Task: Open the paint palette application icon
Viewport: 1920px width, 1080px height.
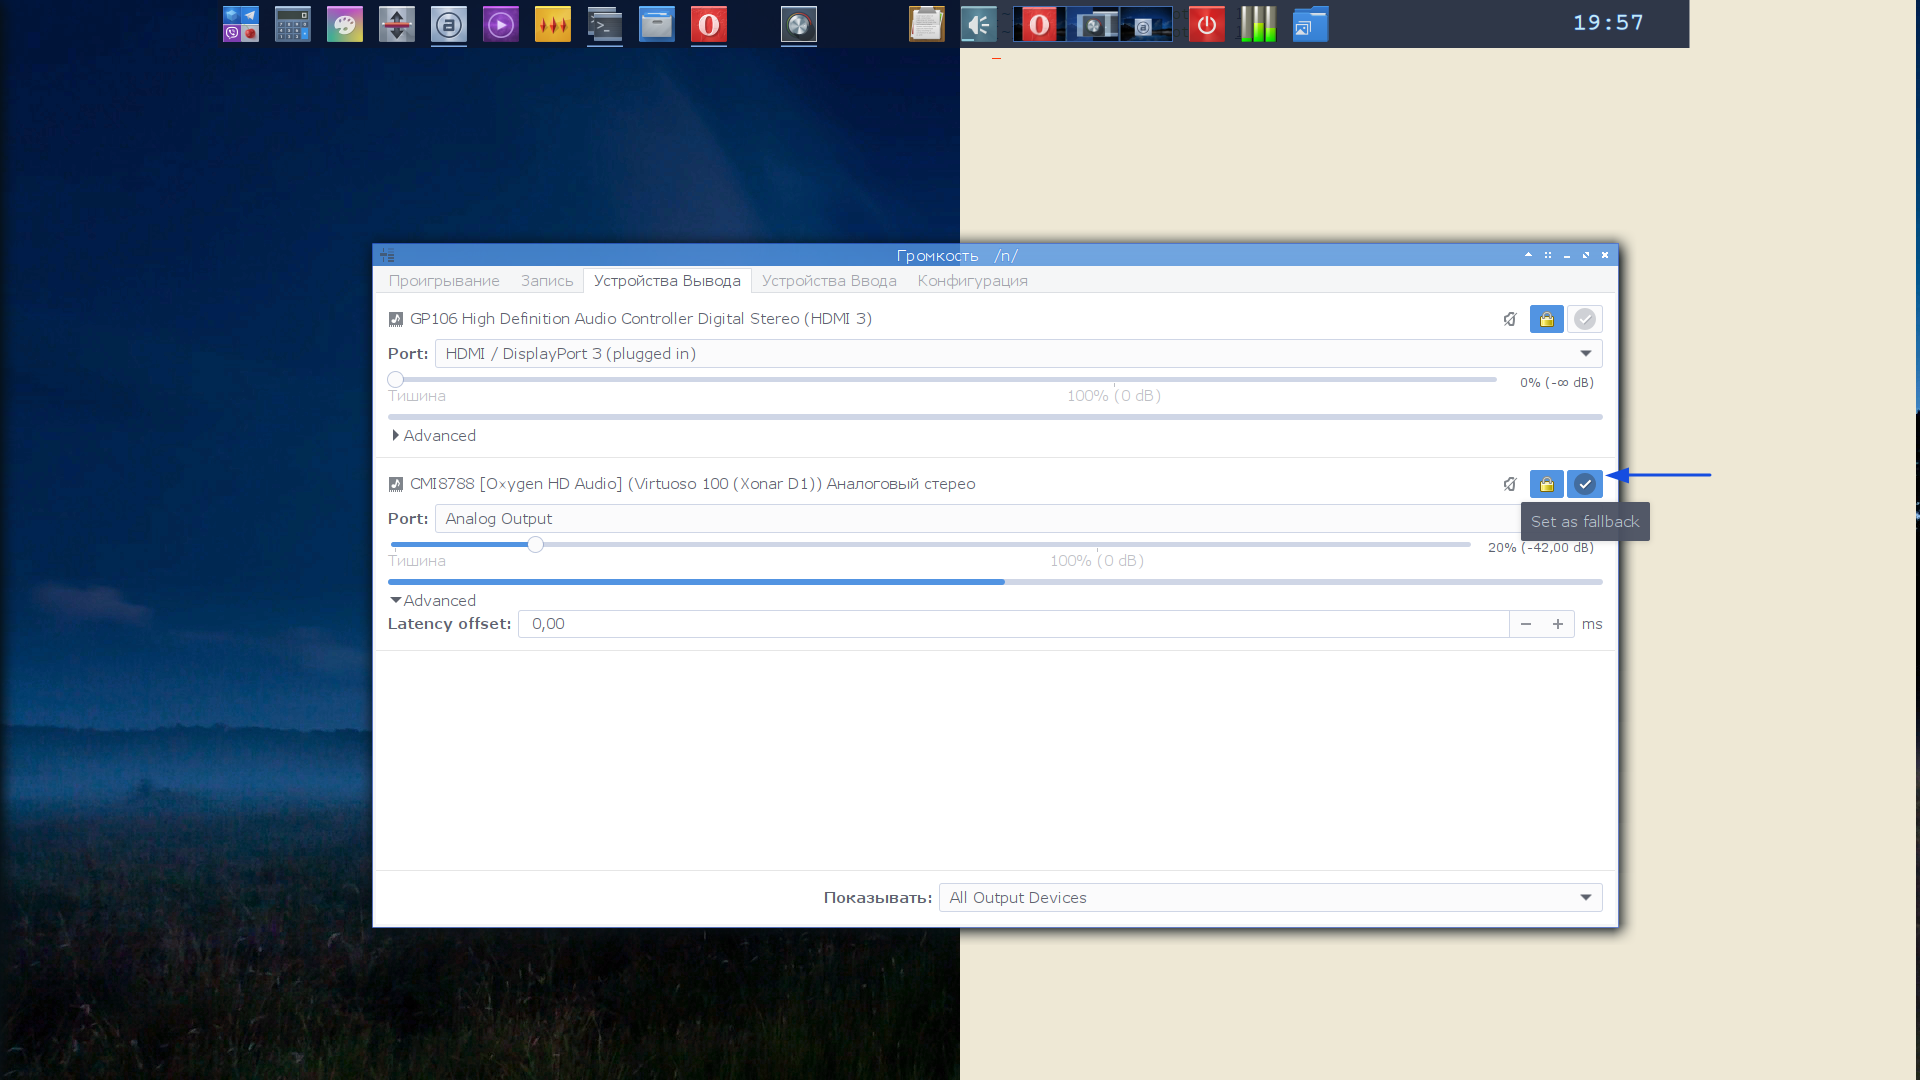Action: point(345,24)
